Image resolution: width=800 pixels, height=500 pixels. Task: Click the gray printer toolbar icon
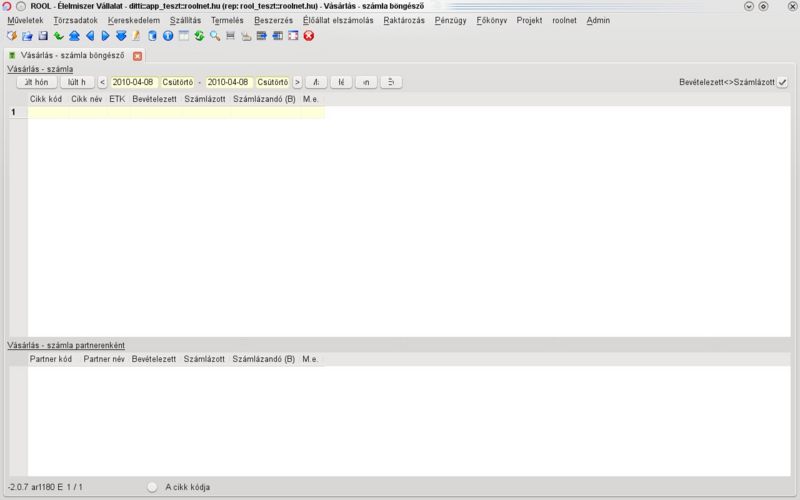click(x=231, y=36)
